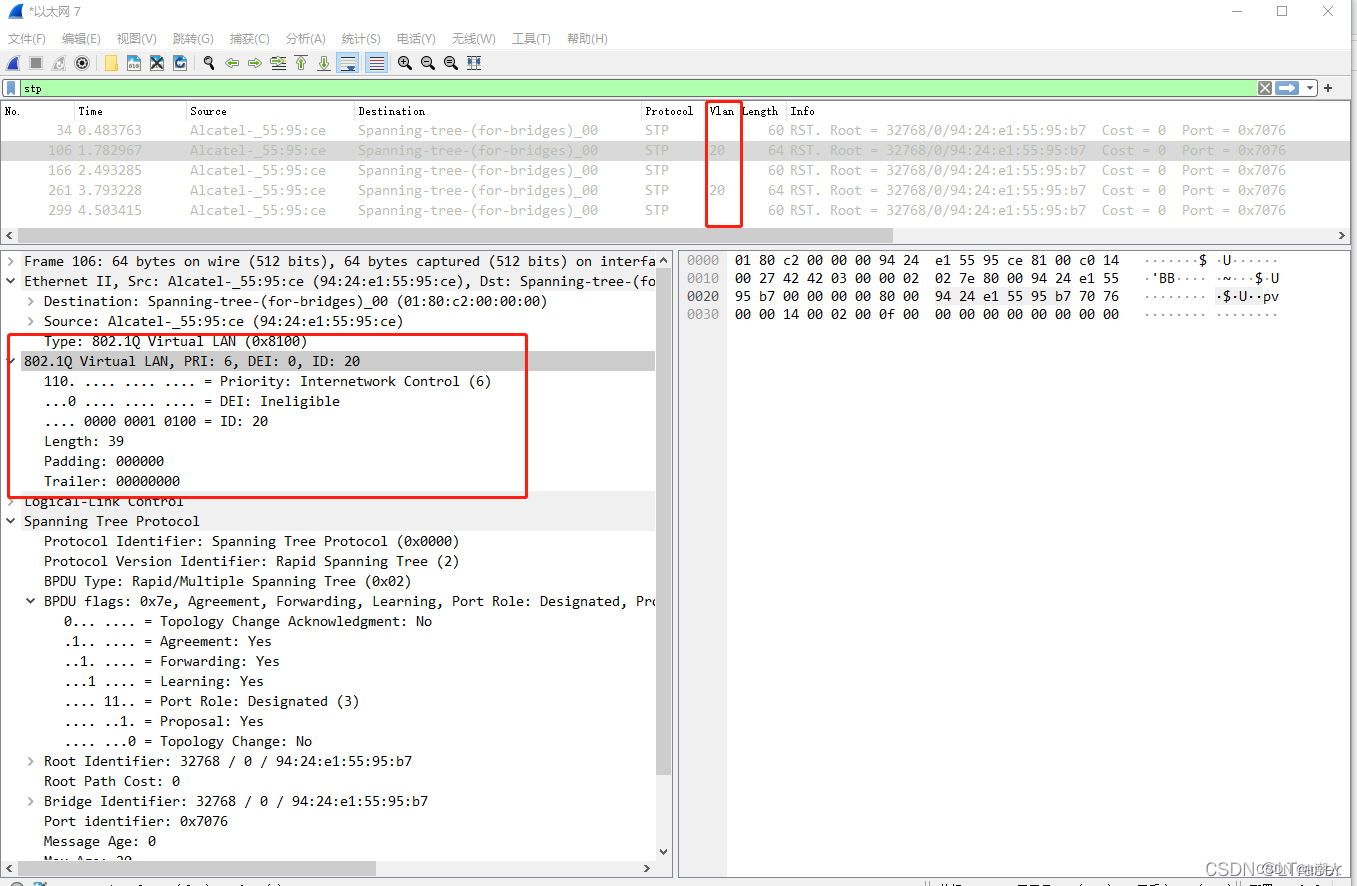Screen dimensions: 1357x886
Task: Collapse the BPDU flags section
Action: (x=30, y=601)
